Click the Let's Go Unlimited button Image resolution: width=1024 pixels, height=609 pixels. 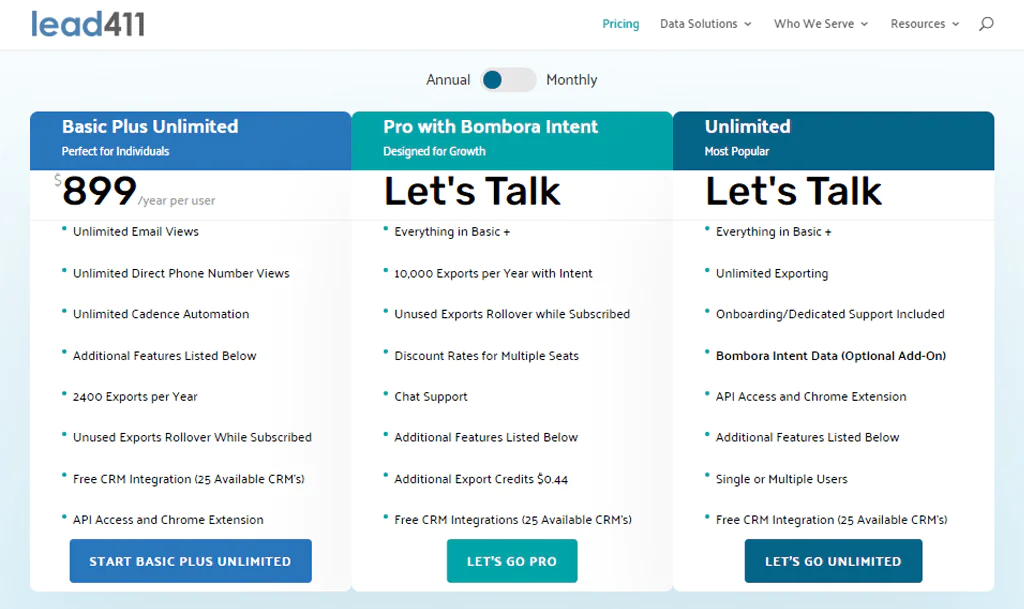(x=833, y=561)
